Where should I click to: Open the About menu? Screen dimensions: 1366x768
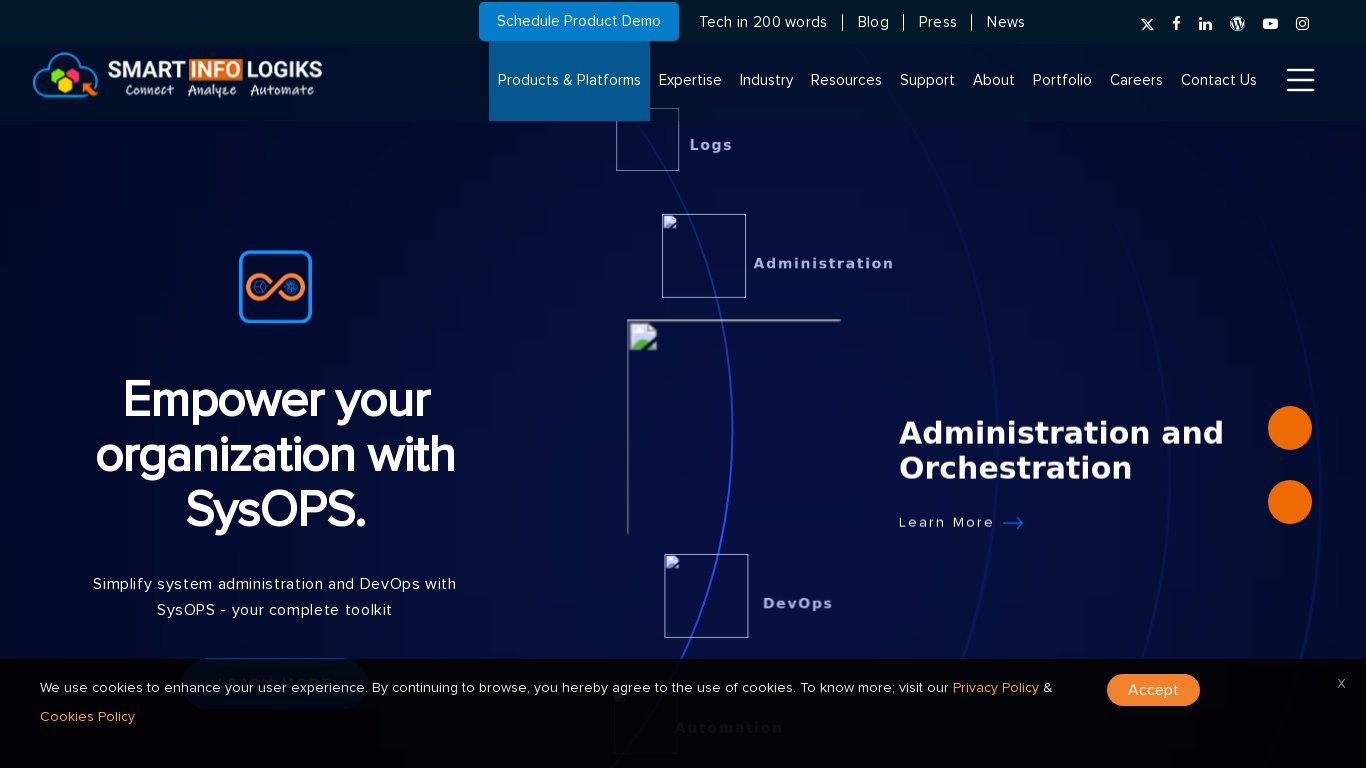tap(994, 80)
